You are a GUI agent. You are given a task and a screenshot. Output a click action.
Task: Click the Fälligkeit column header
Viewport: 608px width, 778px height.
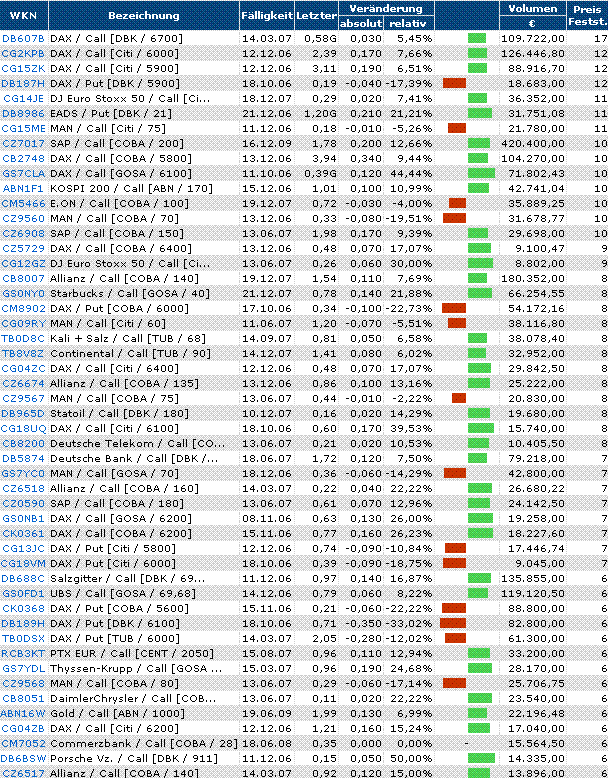[267, 15]
